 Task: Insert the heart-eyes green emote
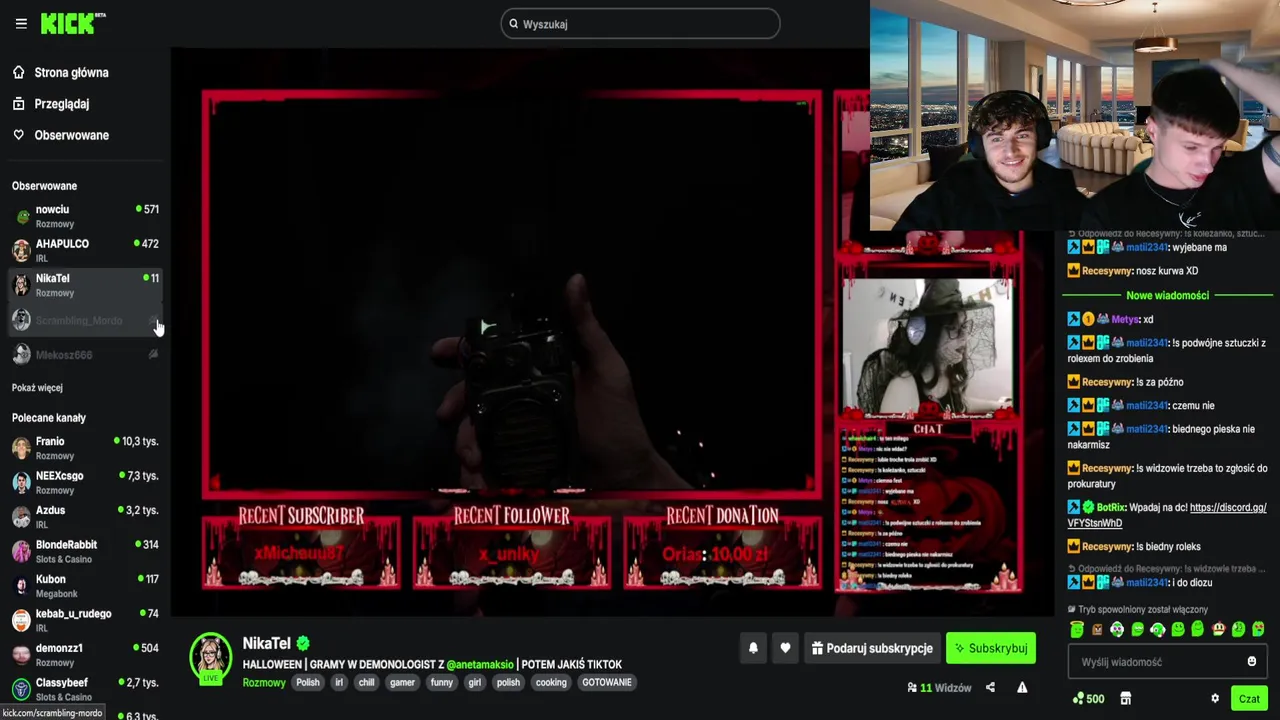(1258, 629)
